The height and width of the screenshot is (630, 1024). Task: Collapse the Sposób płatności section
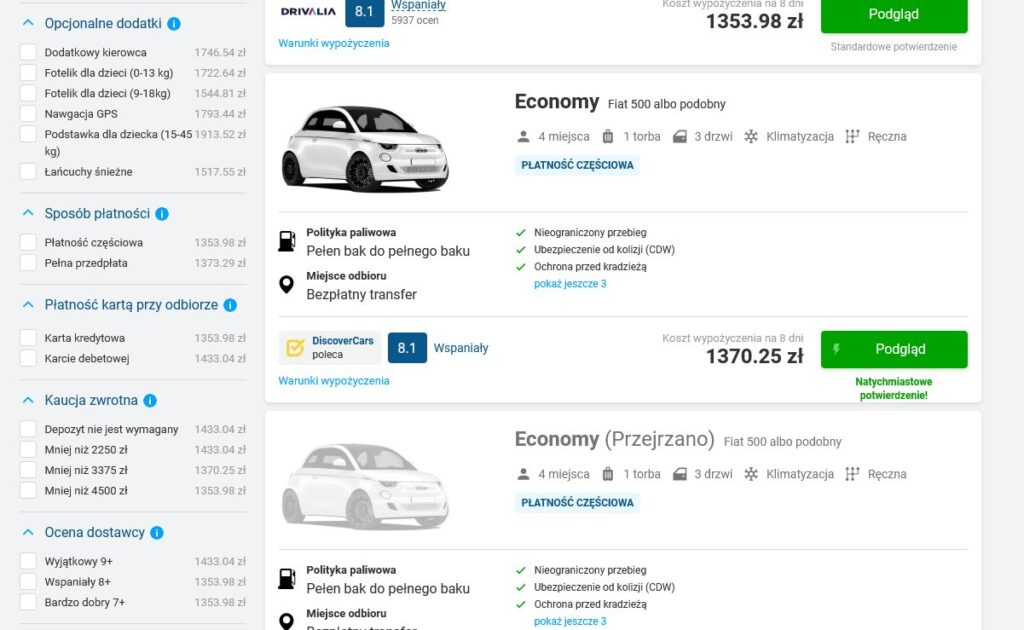tap(28, 213)
